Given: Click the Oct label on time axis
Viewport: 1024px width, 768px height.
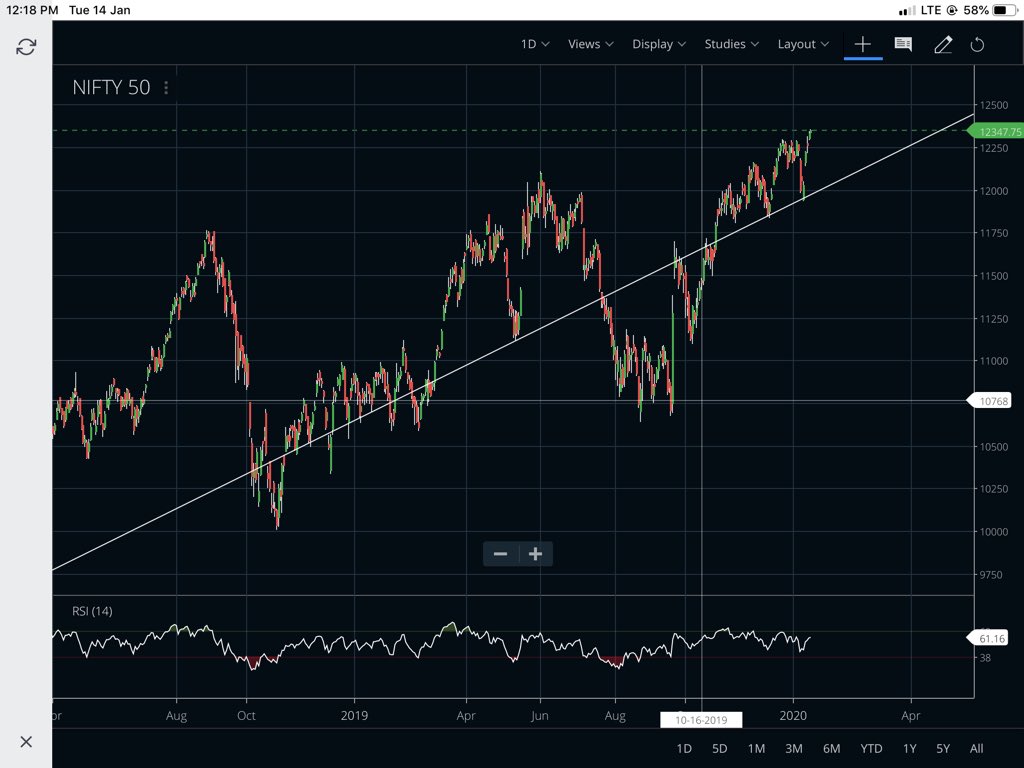Looking at the screenshot, I should (x=246, y=715).
